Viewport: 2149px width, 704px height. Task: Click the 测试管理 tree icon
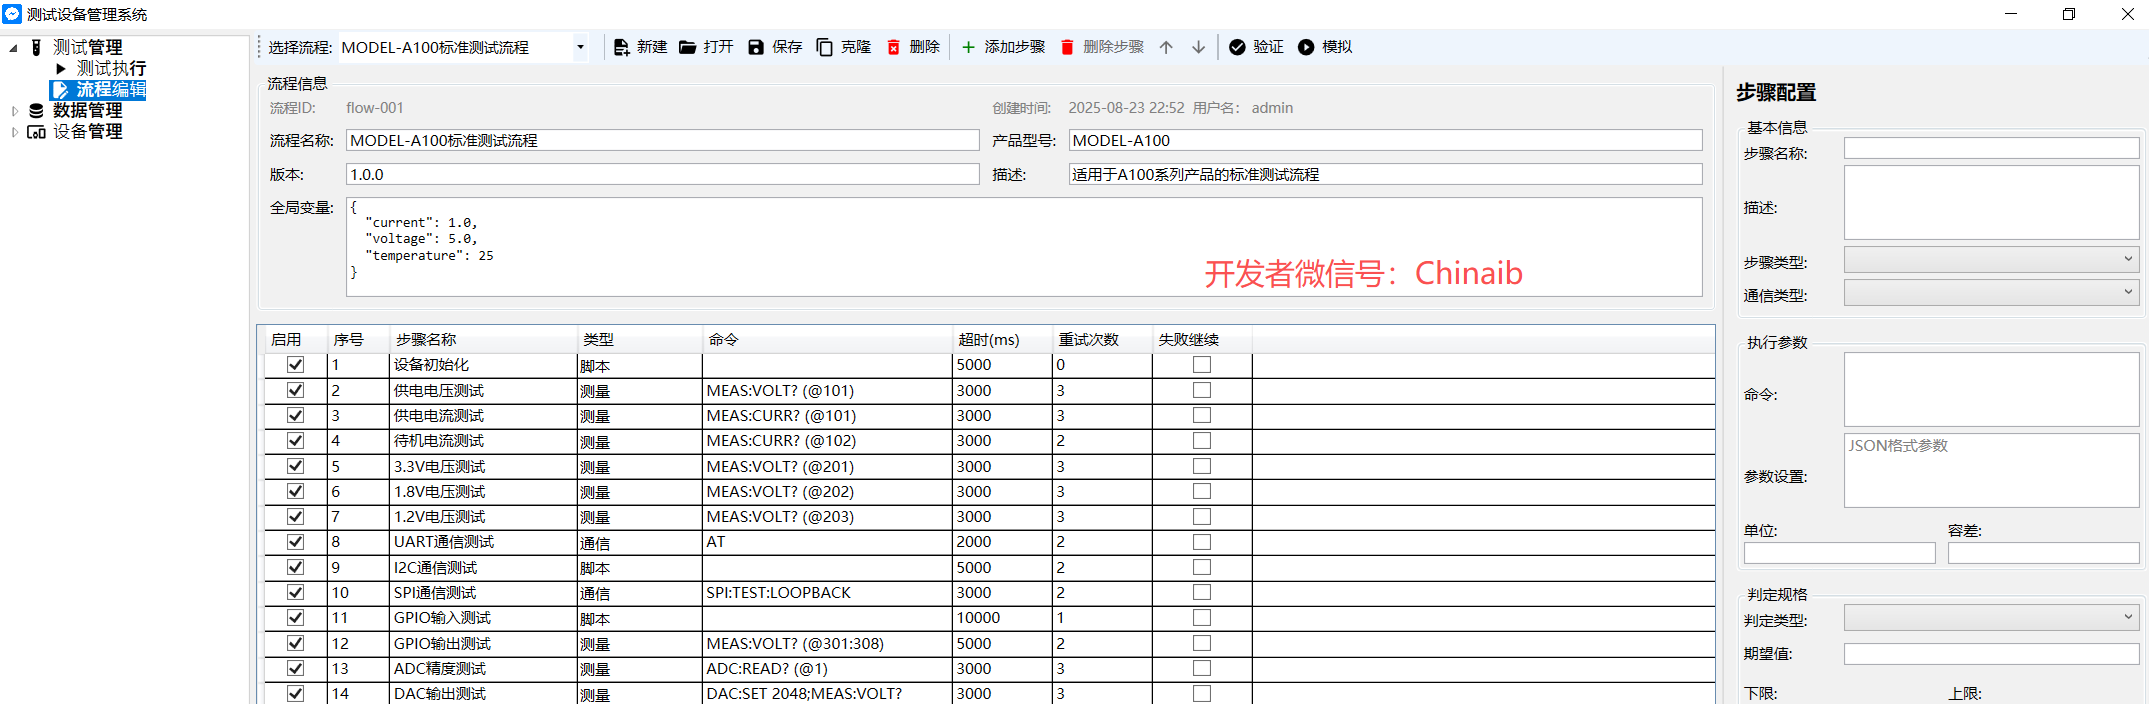36,47
